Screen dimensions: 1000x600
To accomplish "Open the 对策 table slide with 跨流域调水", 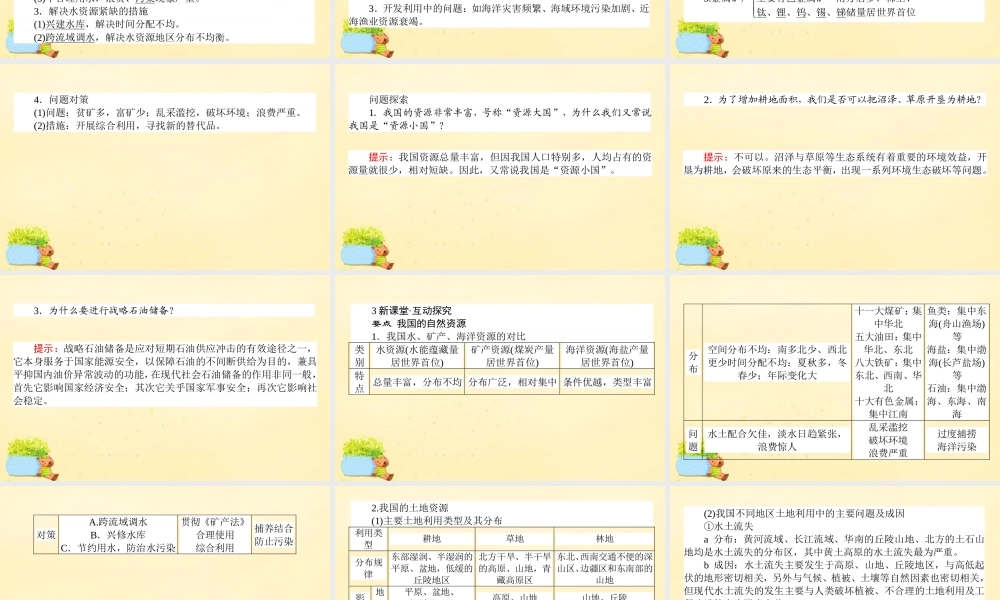I will pyautogui.click(x=165, y=543).
